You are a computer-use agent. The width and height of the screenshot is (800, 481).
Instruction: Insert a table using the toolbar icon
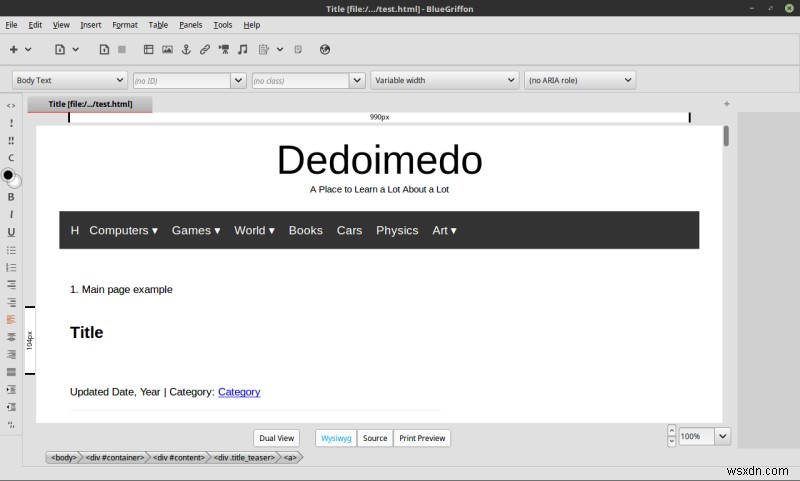149,49
